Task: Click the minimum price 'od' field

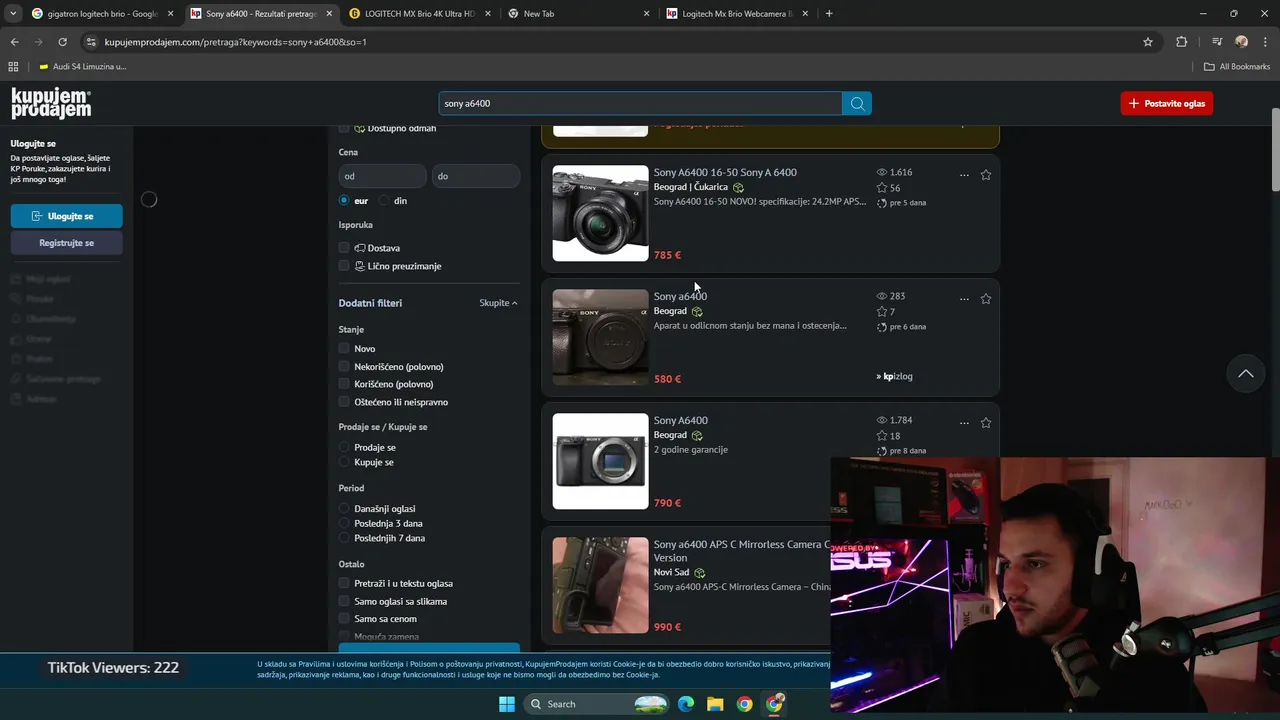Action: point(383,176)
